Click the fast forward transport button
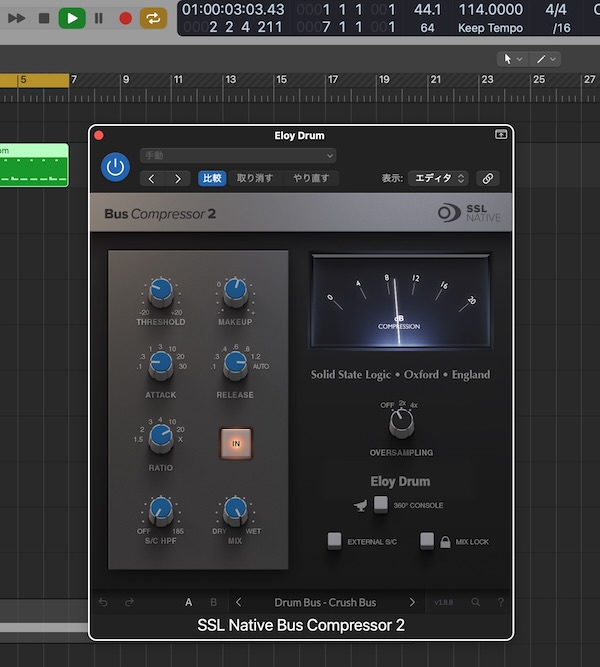Viewport: 600px width, 667px height. [x=17, y=18]
